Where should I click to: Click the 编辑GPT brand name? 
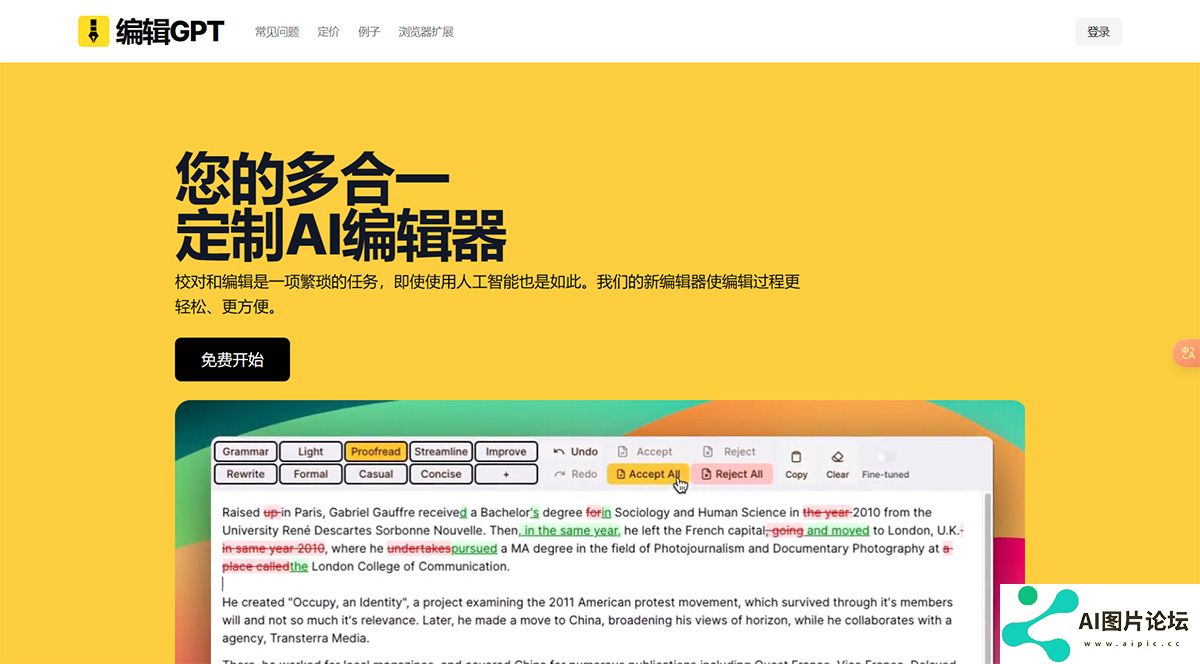click(170, 32)
